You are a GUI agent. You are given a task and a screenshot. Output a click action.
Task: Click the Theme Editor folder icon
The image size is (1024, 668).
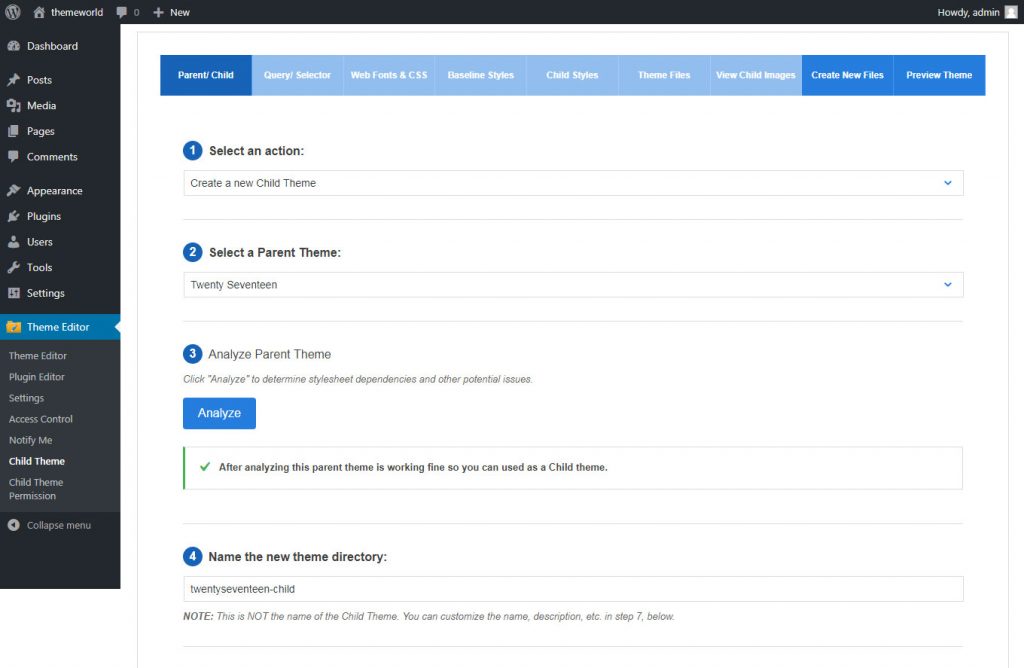(14, 326)
